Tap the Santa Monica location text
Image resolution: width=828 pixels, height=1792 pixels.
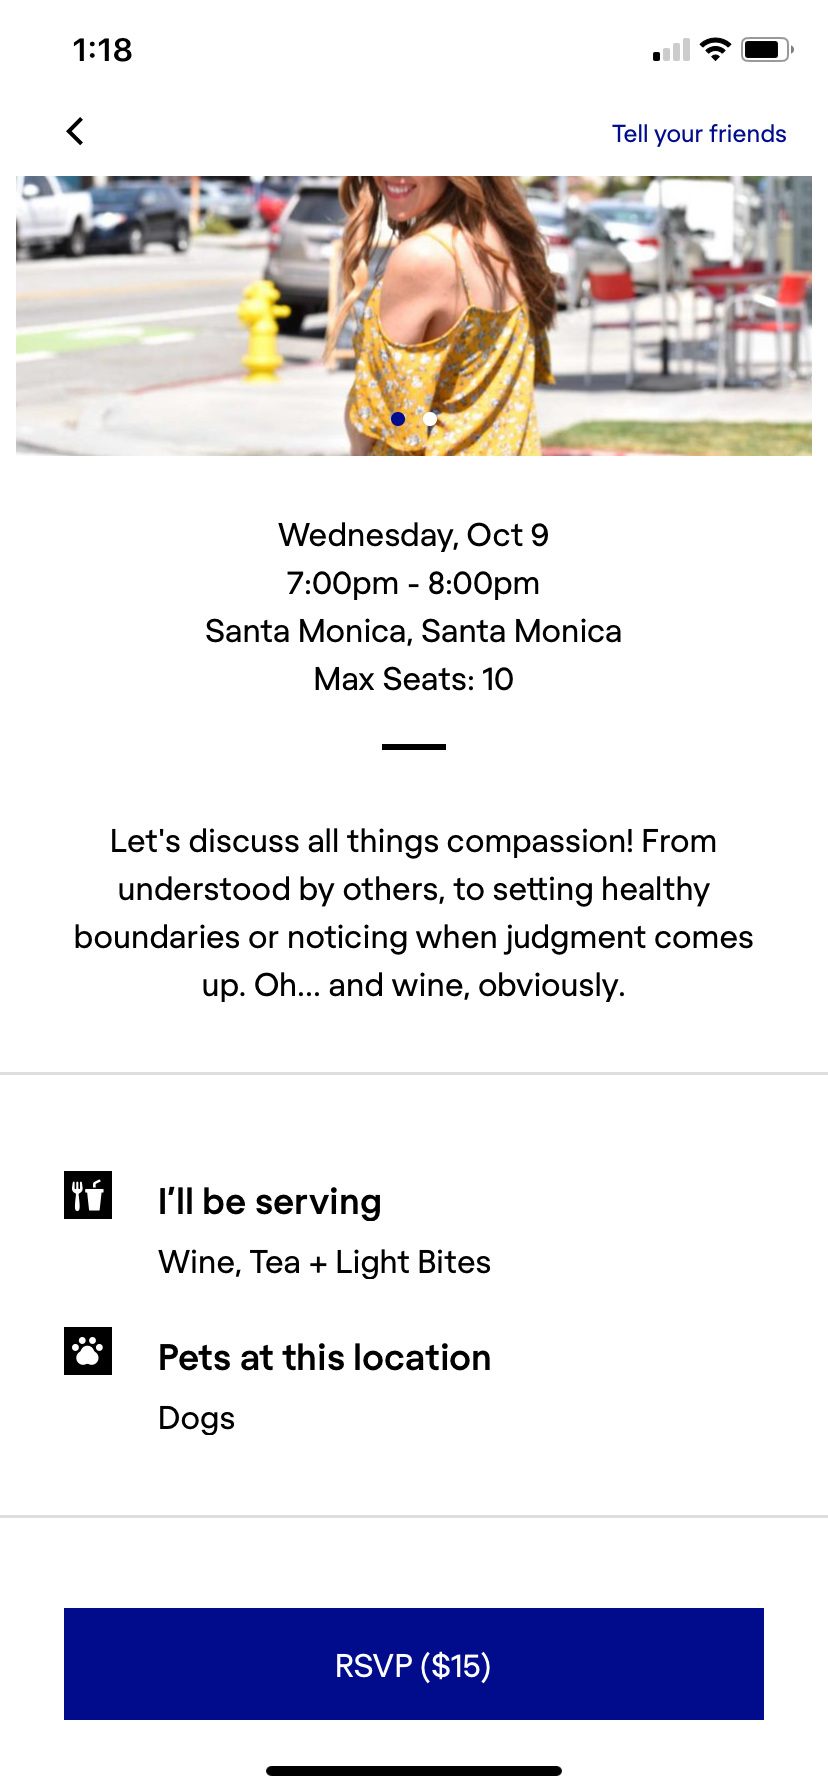tap(413, 631)
